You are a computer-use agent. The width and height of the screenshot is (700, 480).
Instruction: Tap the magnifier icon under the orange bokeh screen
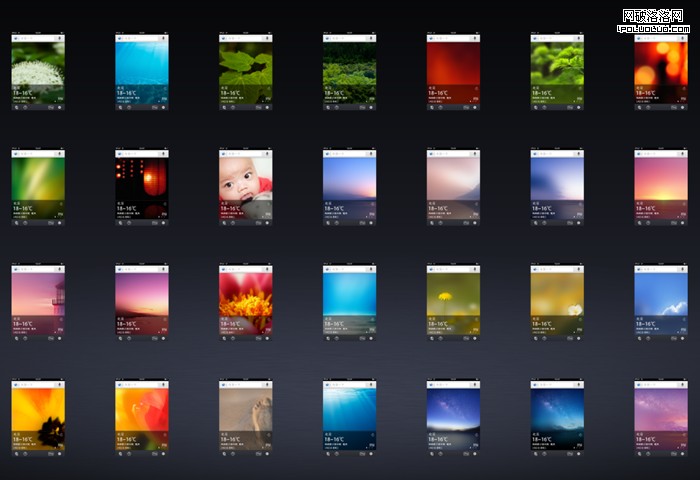[639, 106]
